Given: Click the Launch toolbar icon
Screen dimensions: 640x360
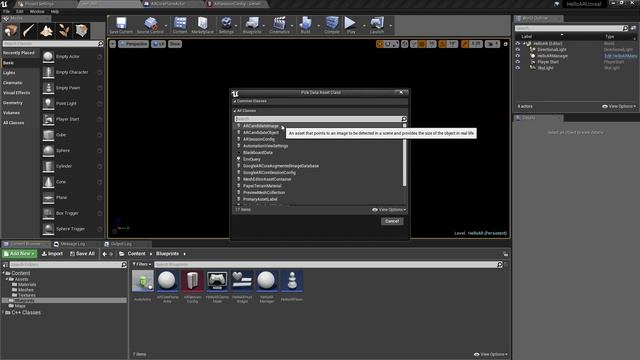Looking at the screenshot, I should tap(377, 25).
